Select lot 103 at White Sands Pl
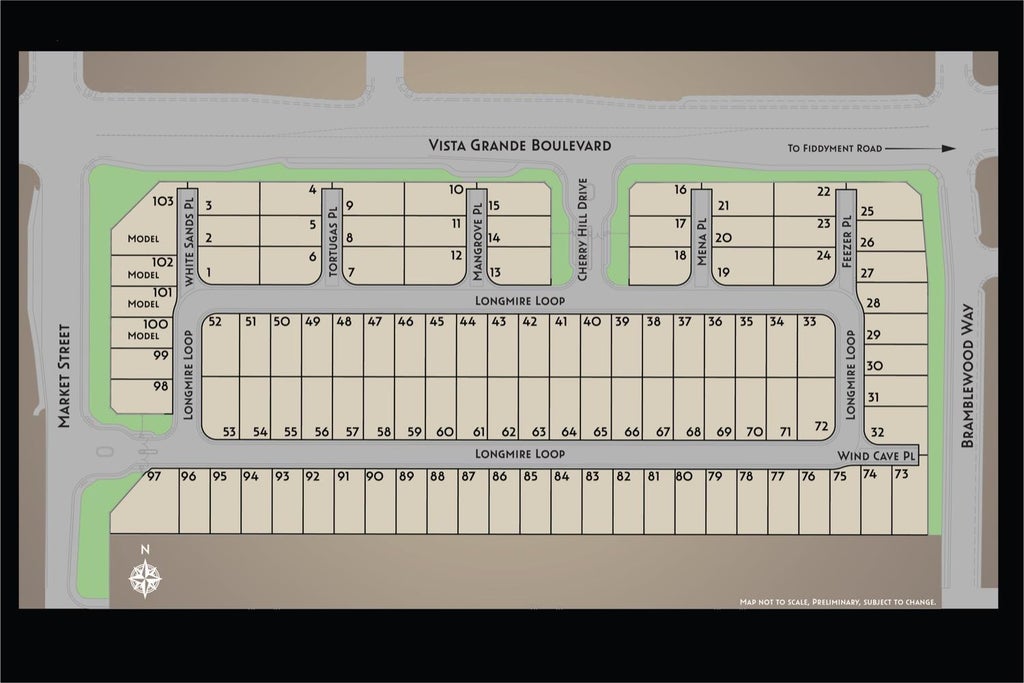 click(x=146, y=217)
